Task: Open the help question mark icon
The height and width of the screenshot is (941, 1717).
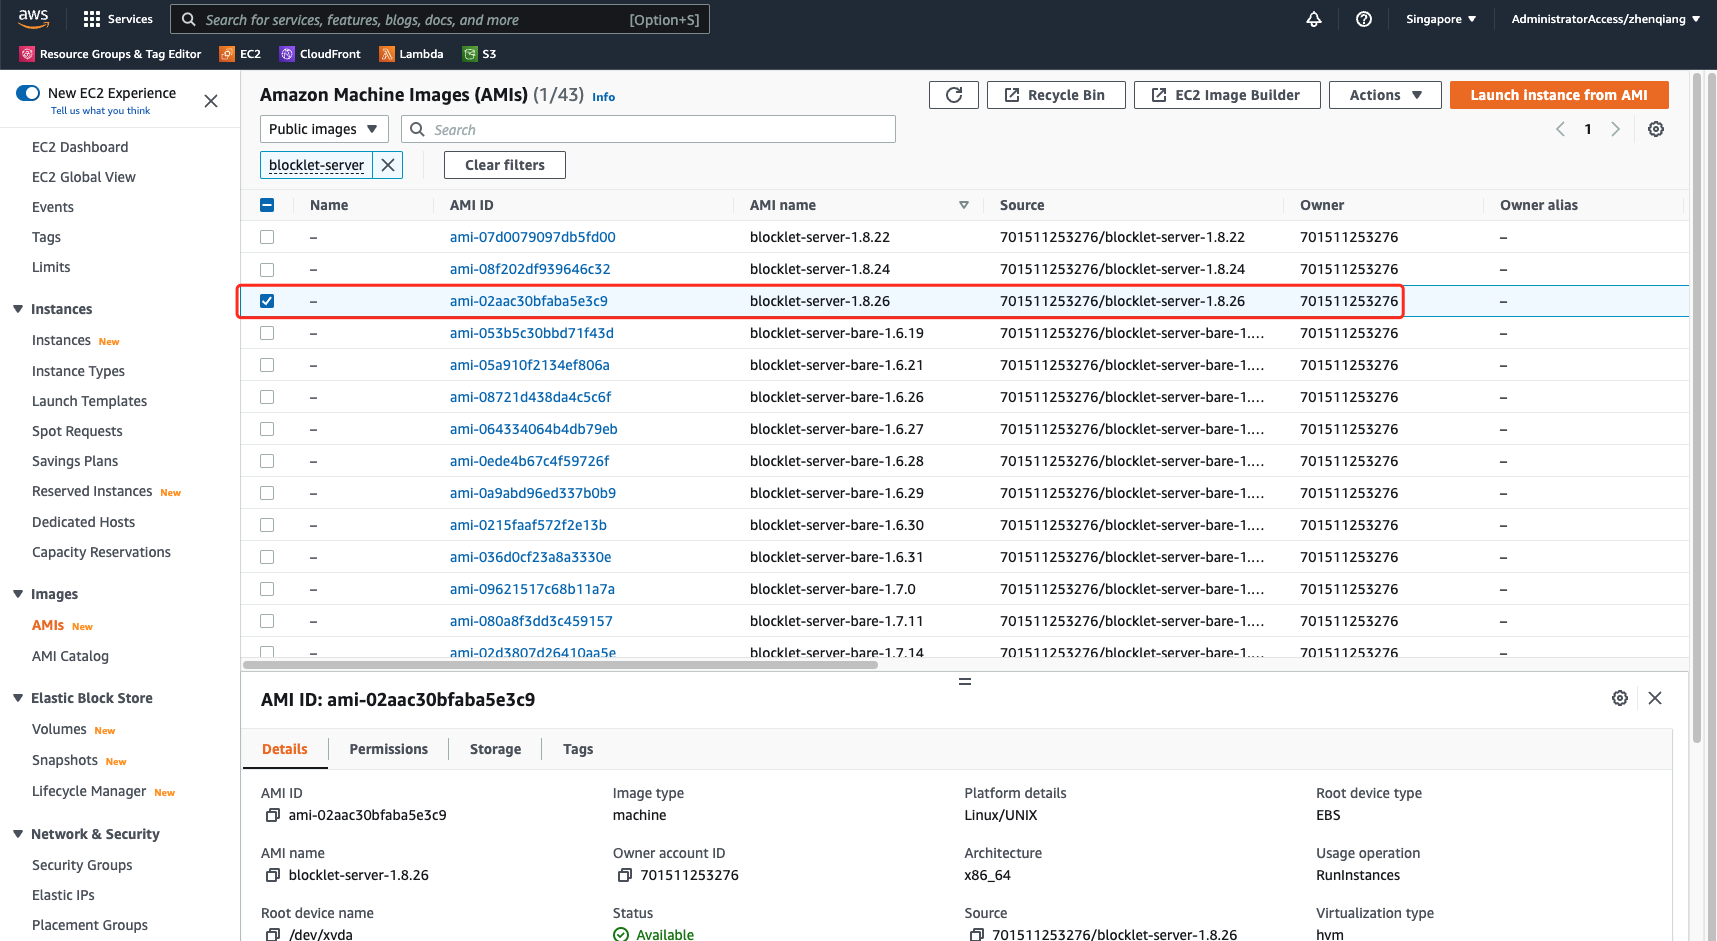Action: [1363, 19]
